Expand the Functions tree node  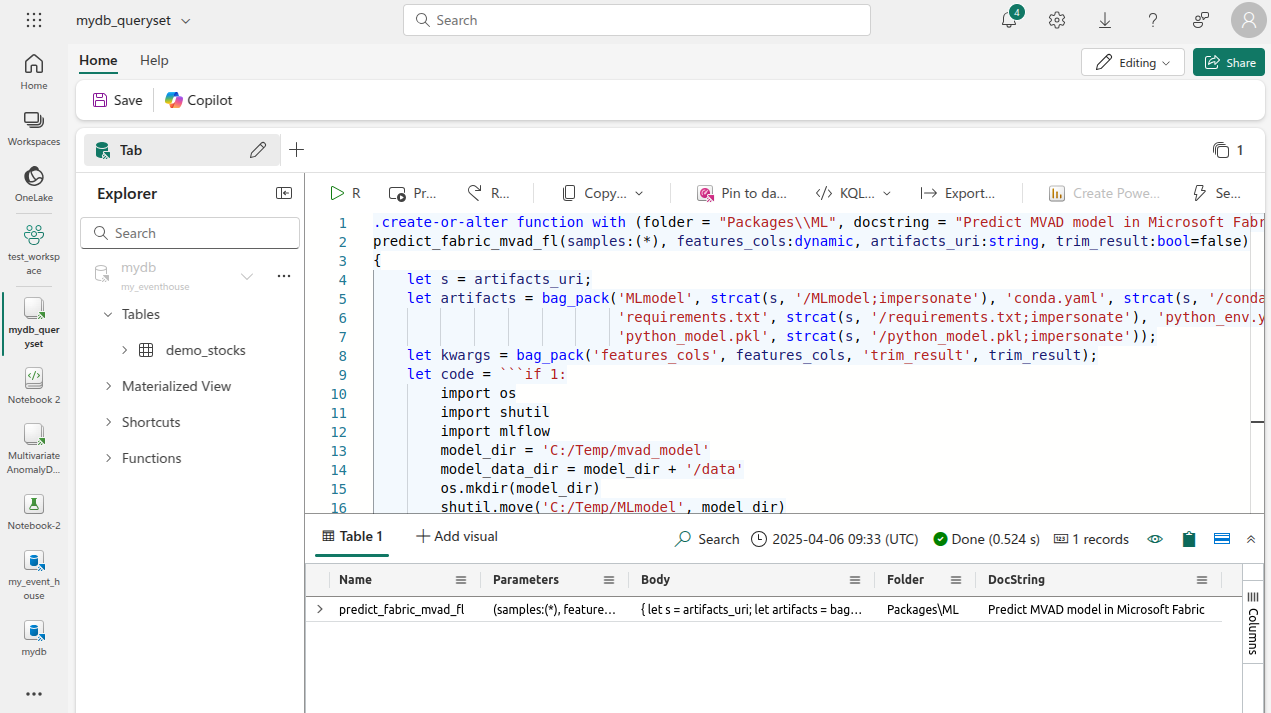tap(108, 458)
